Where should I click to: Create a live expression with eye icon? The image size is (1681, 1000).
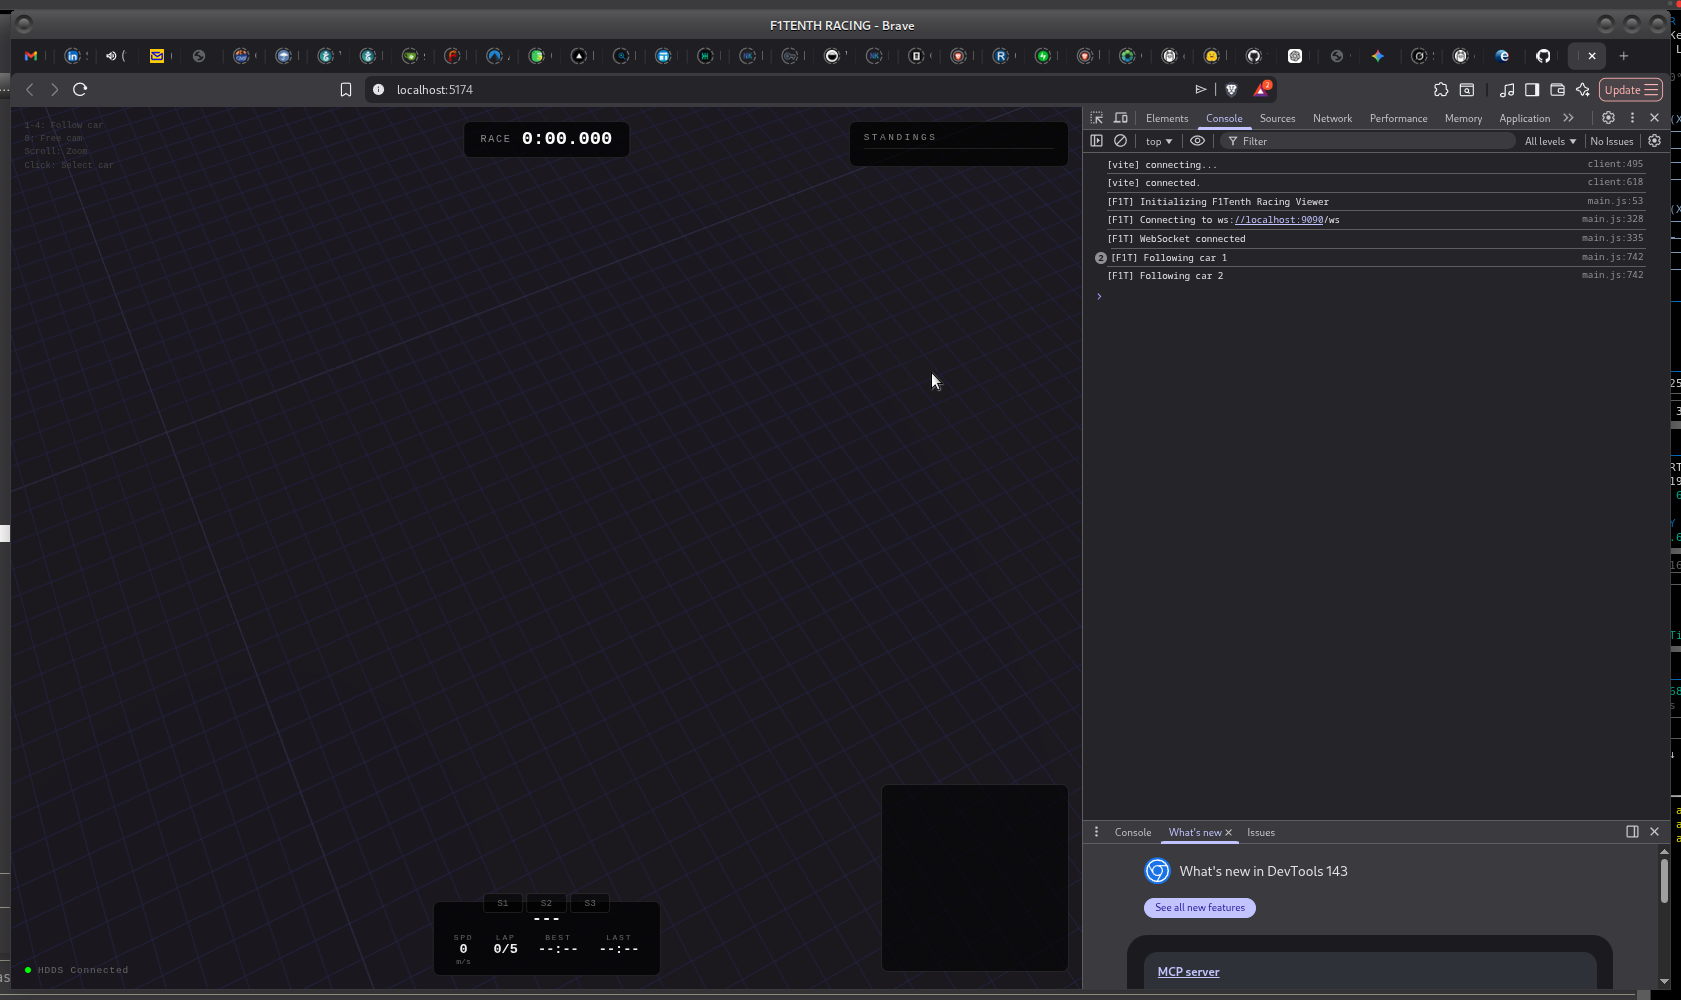point(1197,141)
